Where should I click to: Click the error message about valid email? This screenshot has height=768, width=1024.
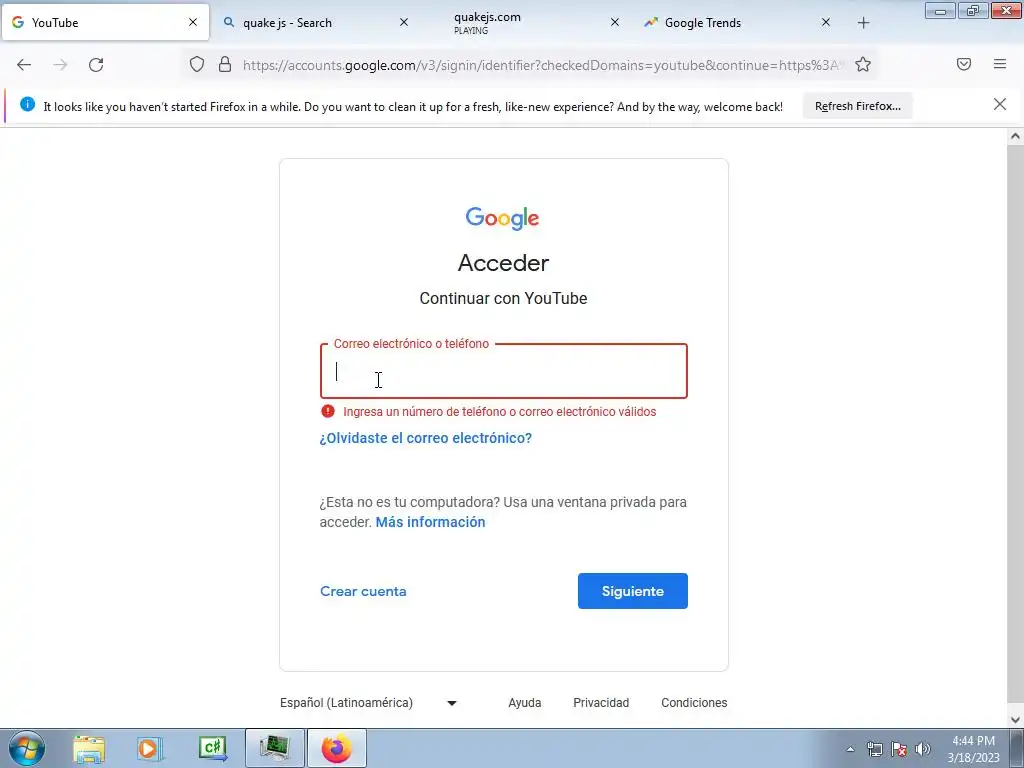point(500,411)
